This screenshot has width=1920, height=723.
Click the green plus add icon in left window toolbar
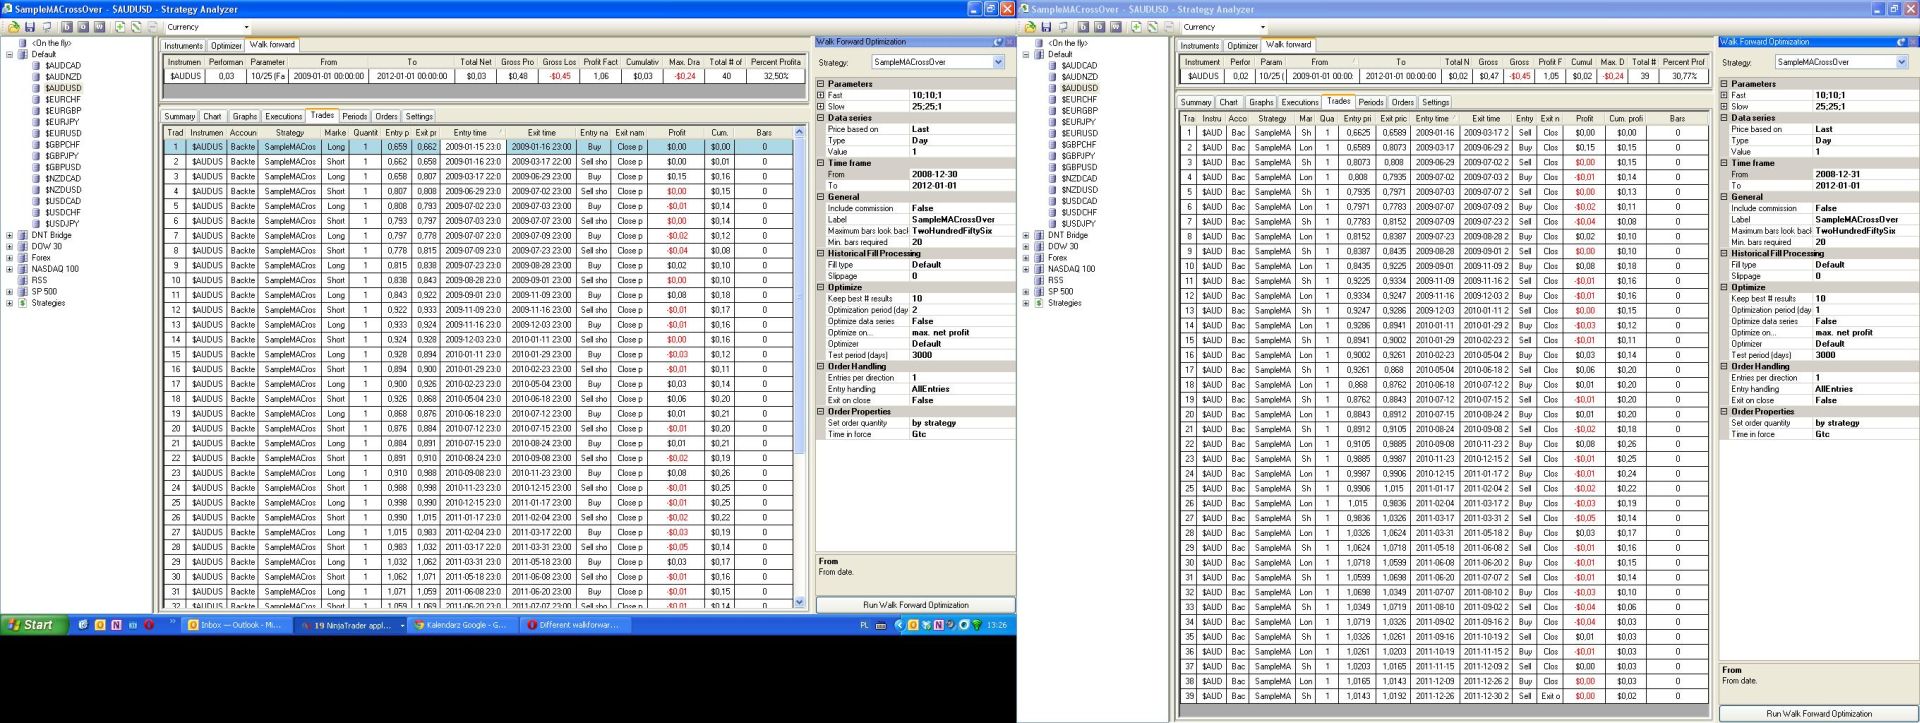pos(120,27)
